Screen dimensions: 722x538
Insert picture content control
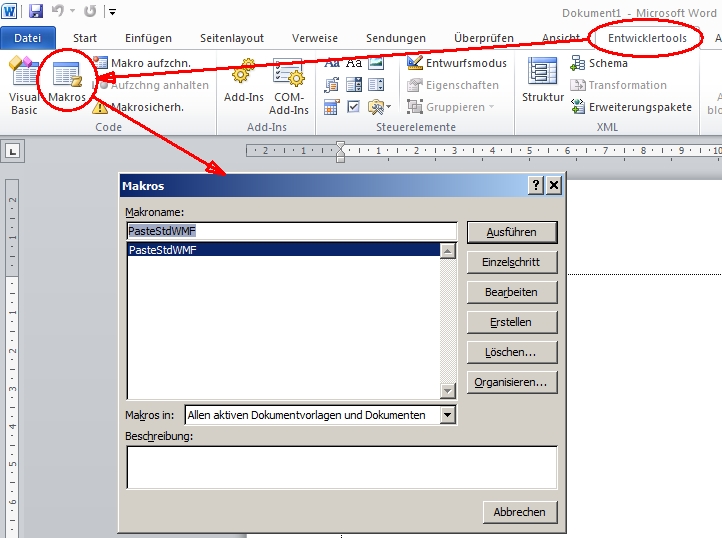click(376, 63)
